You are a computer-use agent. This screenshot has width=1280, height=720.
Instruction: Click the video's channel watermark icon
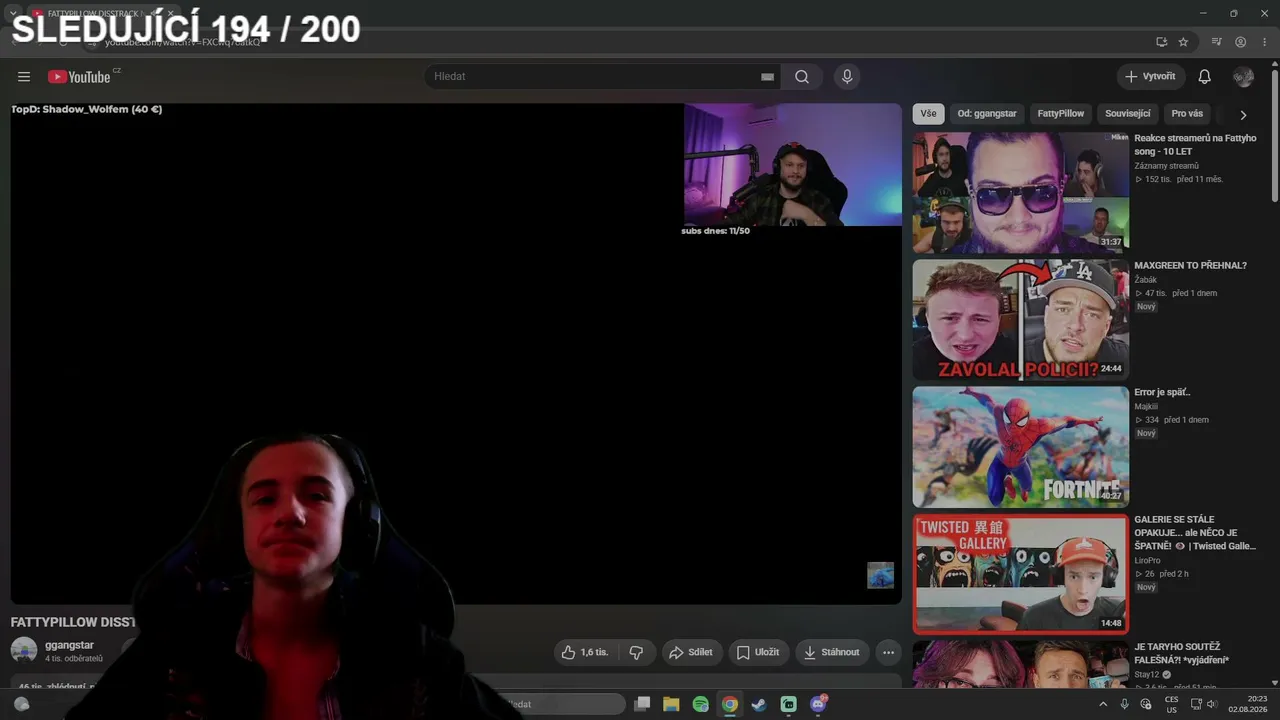(x=880, y=575)
